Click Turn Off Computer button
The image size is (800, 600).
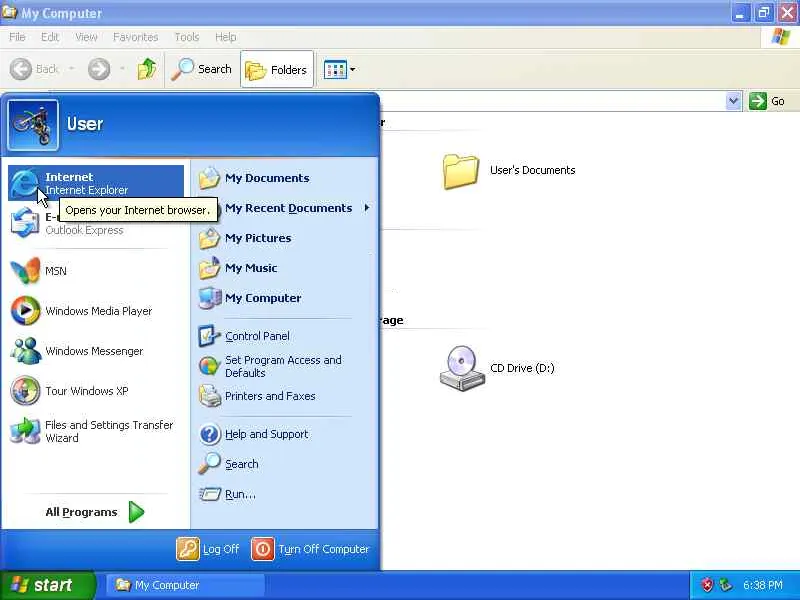pyautogui.click(x=310, y=549)
